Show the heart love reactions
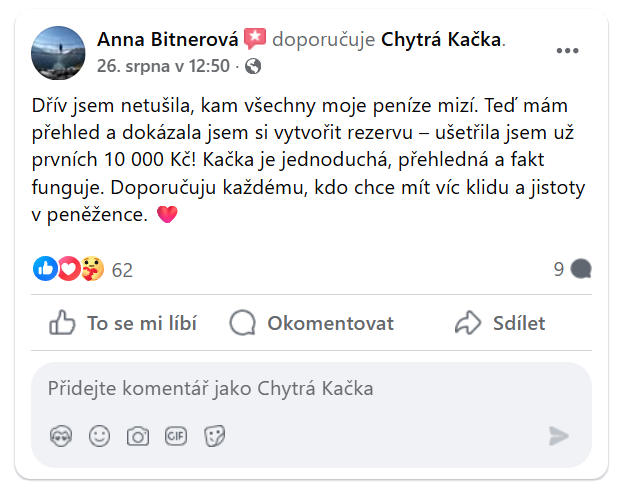The image size is (623, 491). click(69, 269)
